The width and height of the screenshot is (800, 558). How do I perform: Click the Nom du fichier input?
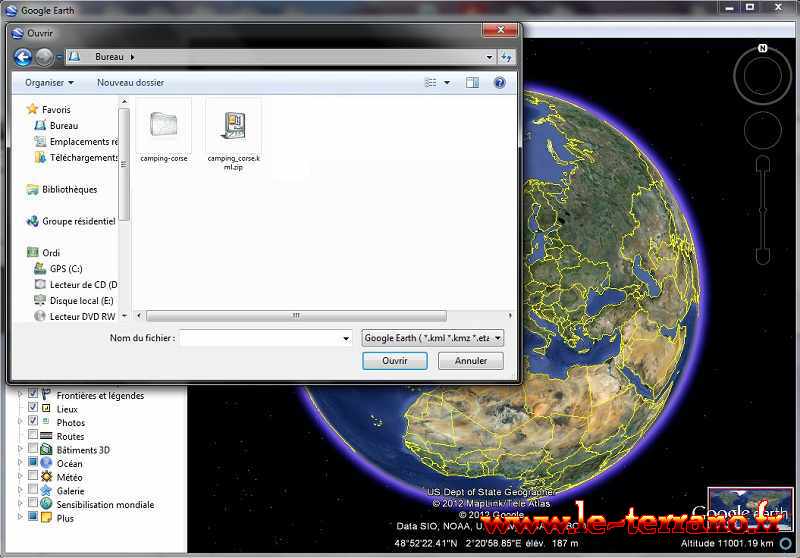pos(260,338)
